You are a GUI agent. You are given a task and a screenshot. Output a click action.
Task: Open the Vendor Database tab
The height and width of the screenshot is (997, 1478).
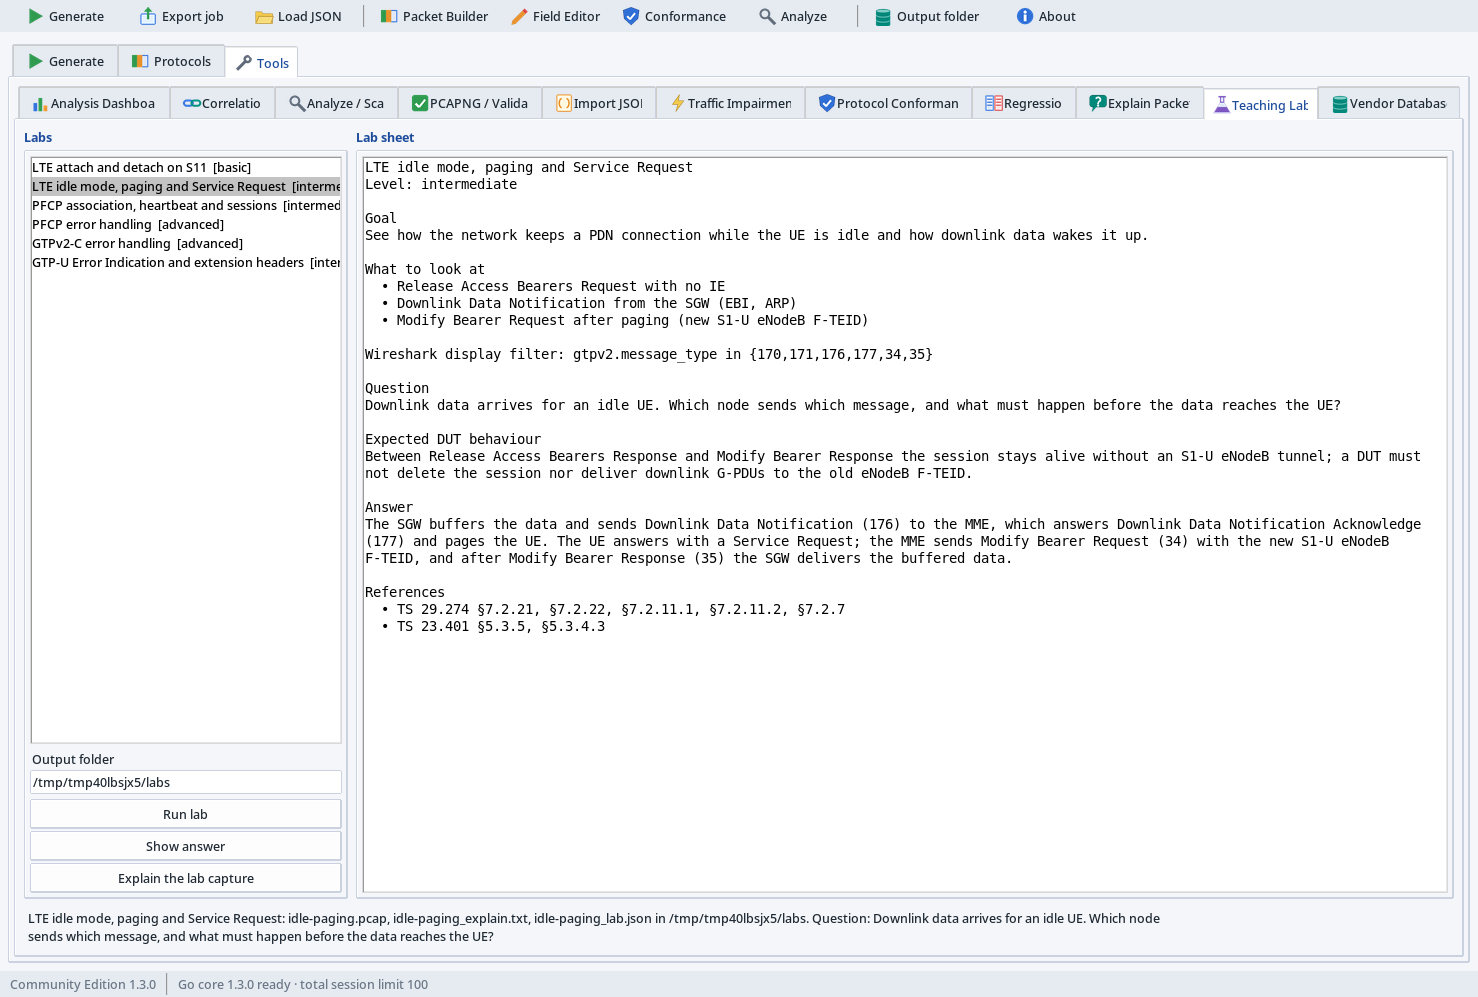pyautogui.click(x=1389, y=103)
